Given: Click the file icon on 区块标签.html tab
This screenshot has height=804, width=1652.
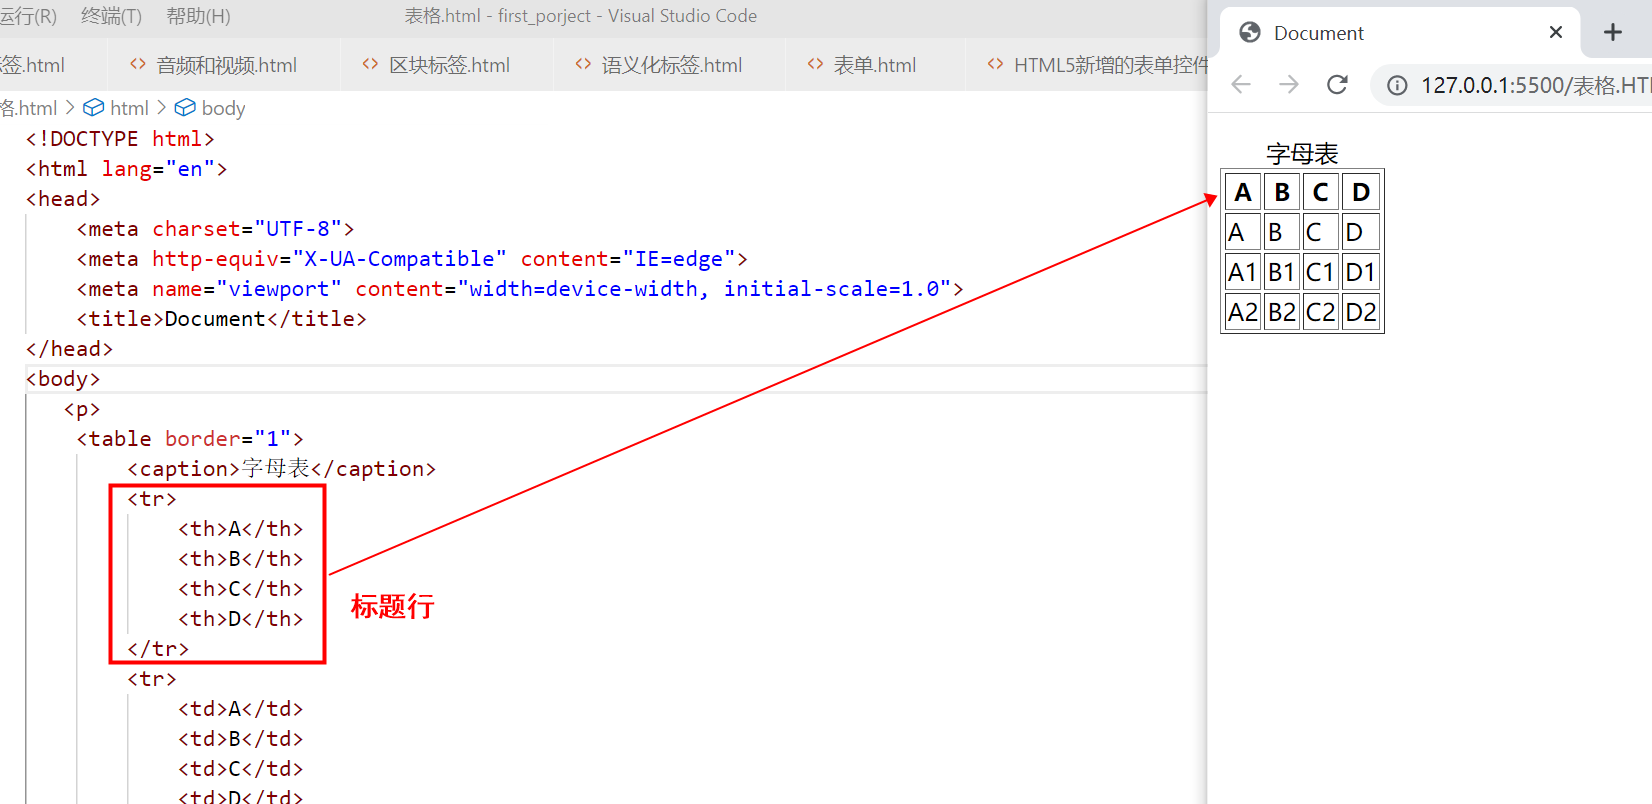Looking at the screenshot, I should pos(370,64).
